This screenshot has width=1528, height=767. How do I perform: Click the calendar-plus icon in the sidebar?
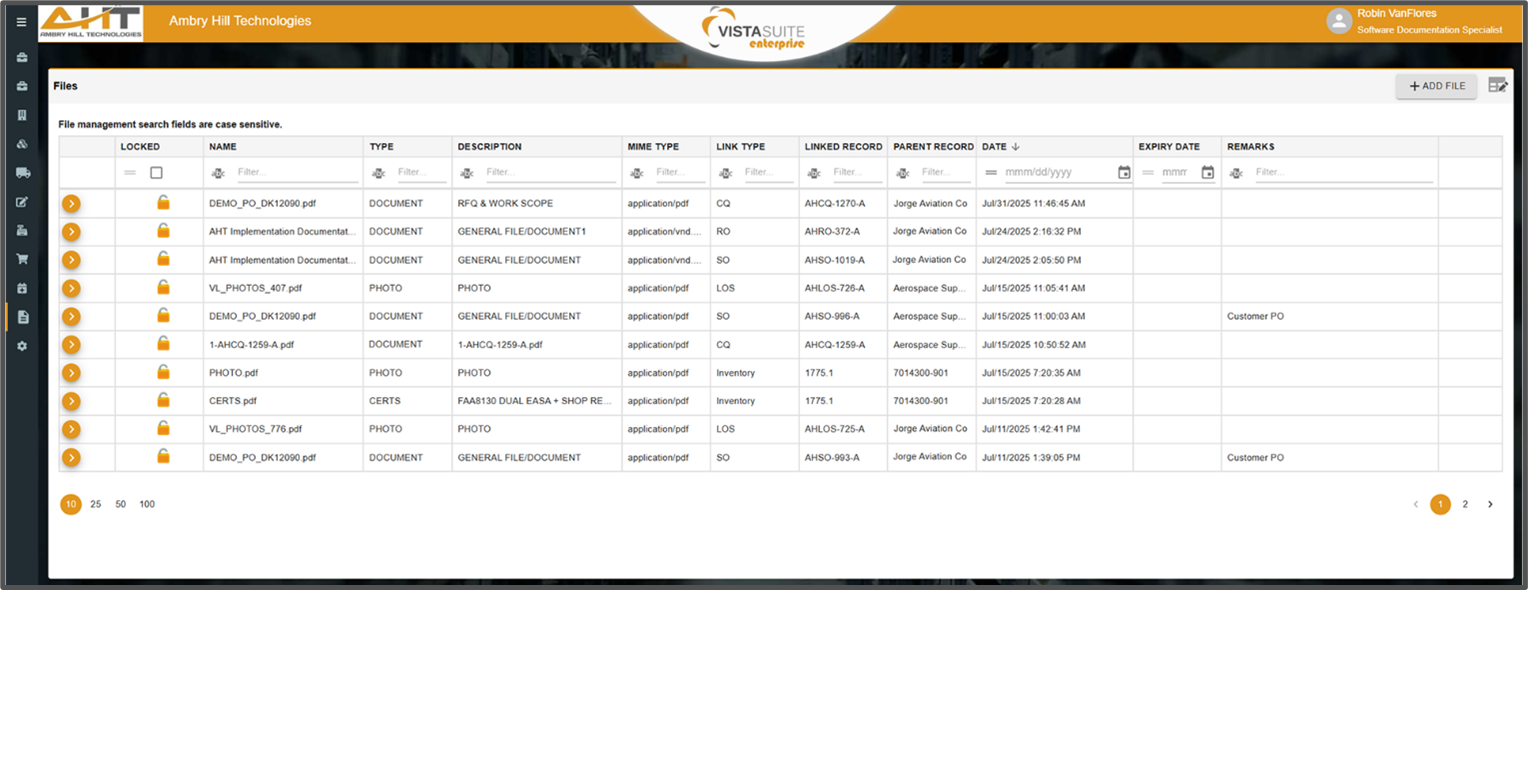pyautogui.click(x=21, y=287)
